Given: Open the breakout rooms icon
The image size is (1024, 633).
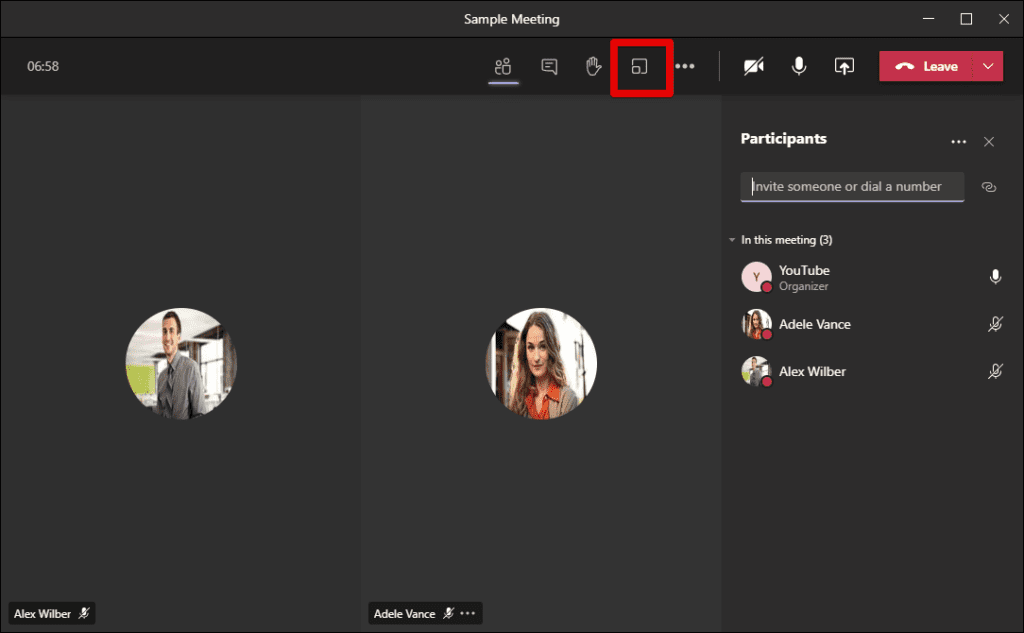Looking at the screenshot, I should click(639, 67).
